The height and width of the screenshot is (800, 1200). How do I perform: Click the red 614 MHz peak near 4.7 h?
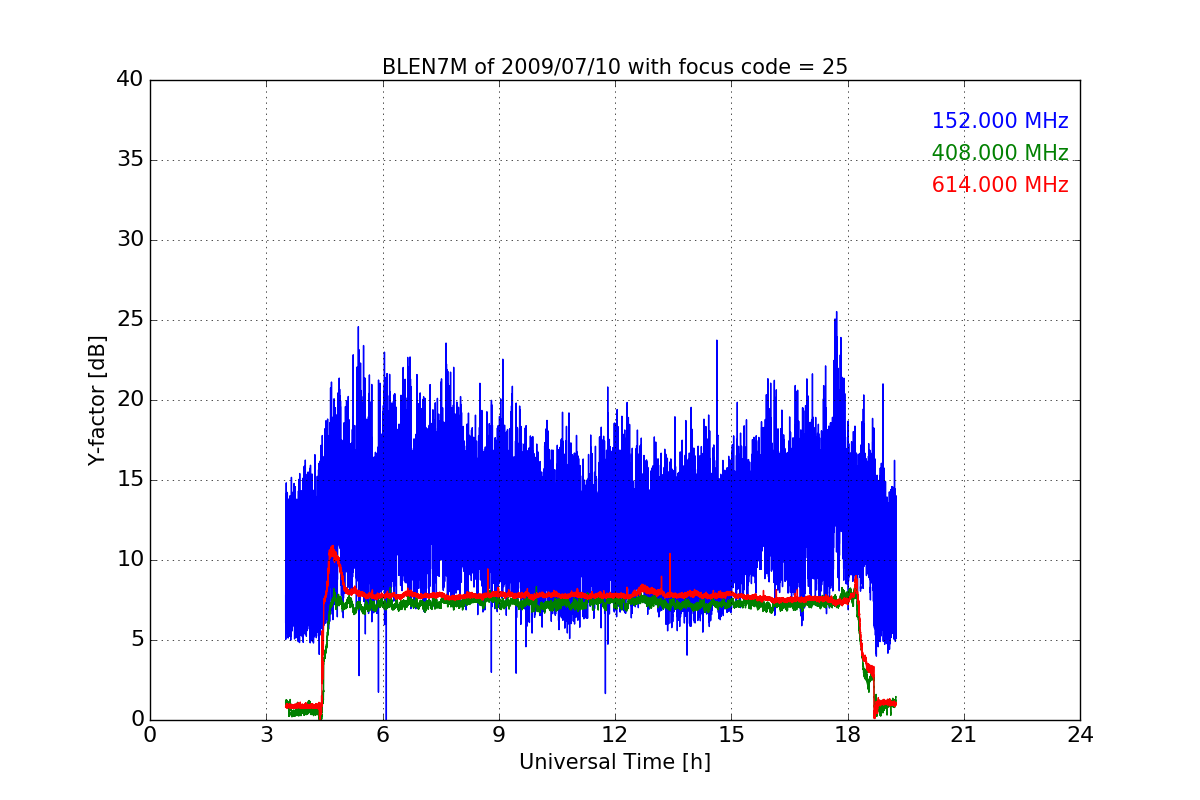point(332,550)
